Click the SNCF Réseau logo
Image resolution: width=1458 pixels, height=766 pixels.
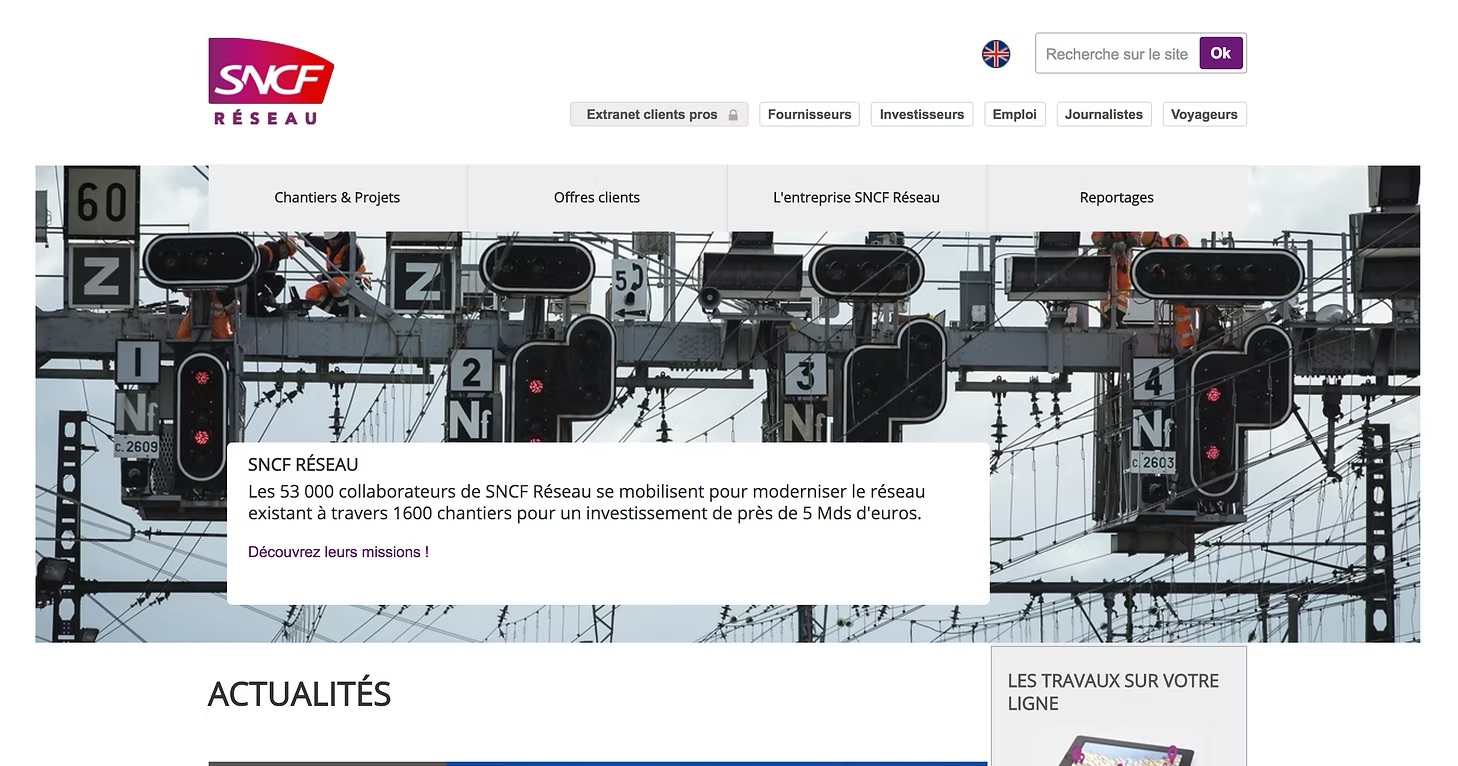(270, 82)
